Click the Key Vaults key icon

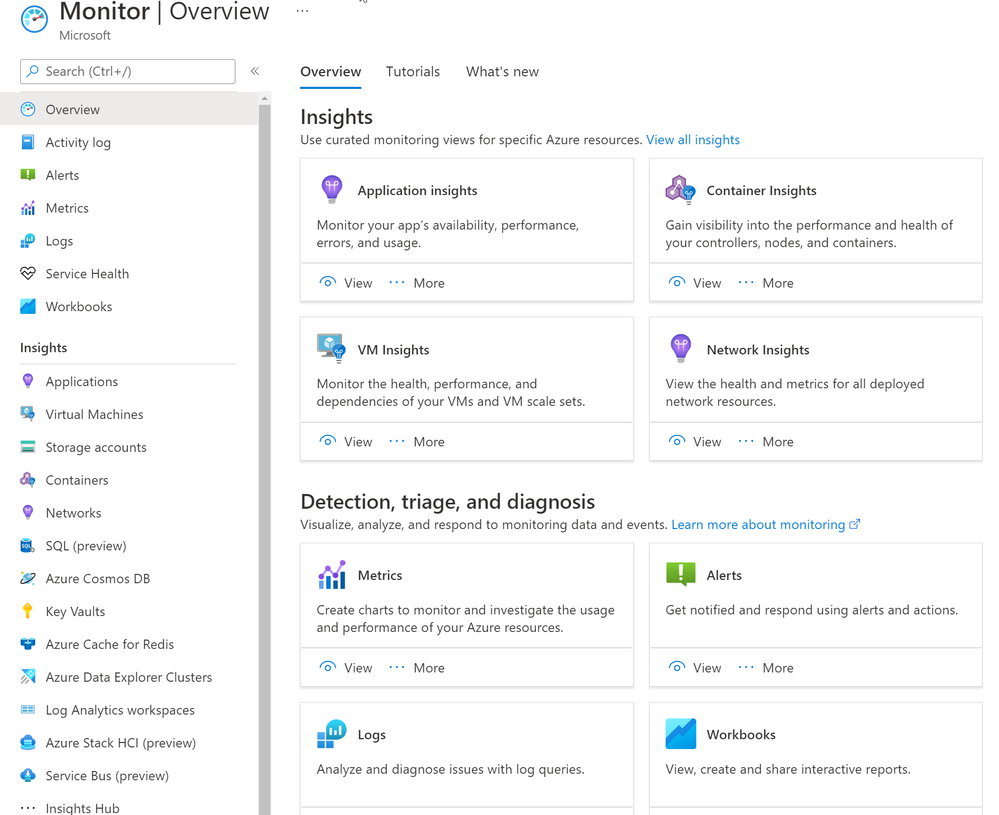coord(28,611)
